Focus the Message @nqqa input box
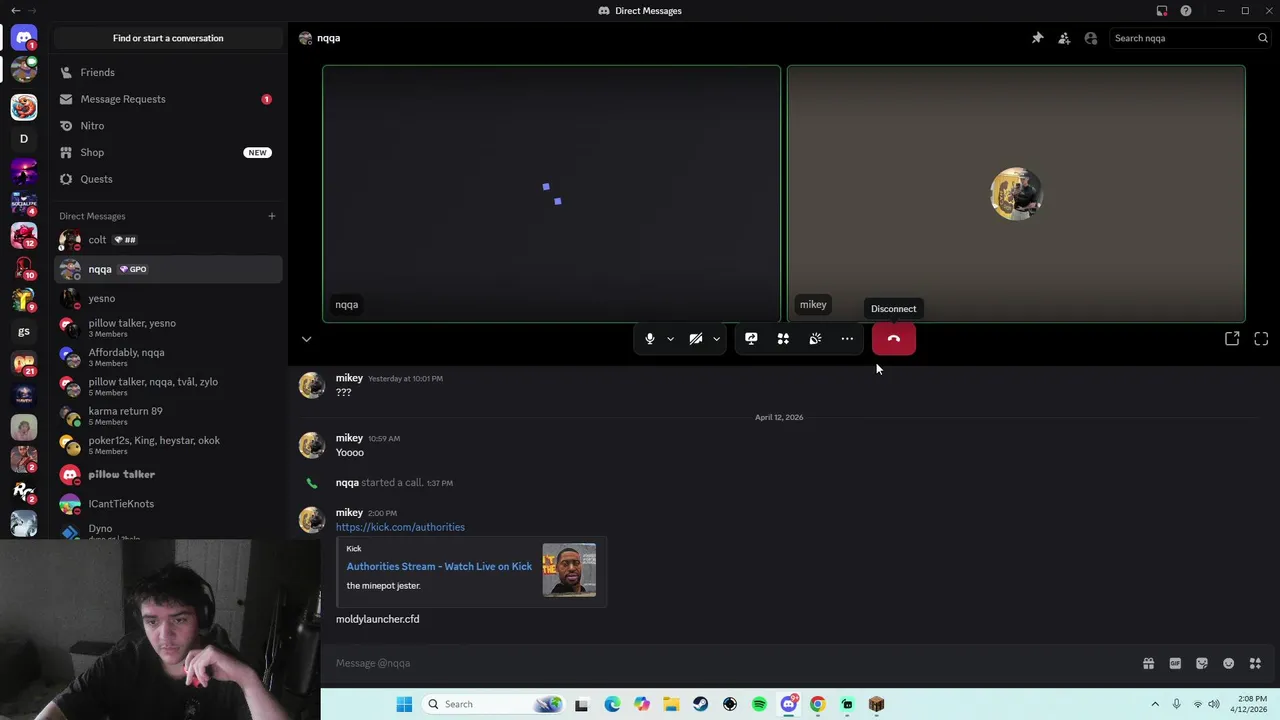The width and height of the screenshot is (1280, 720). pos(735,663)
